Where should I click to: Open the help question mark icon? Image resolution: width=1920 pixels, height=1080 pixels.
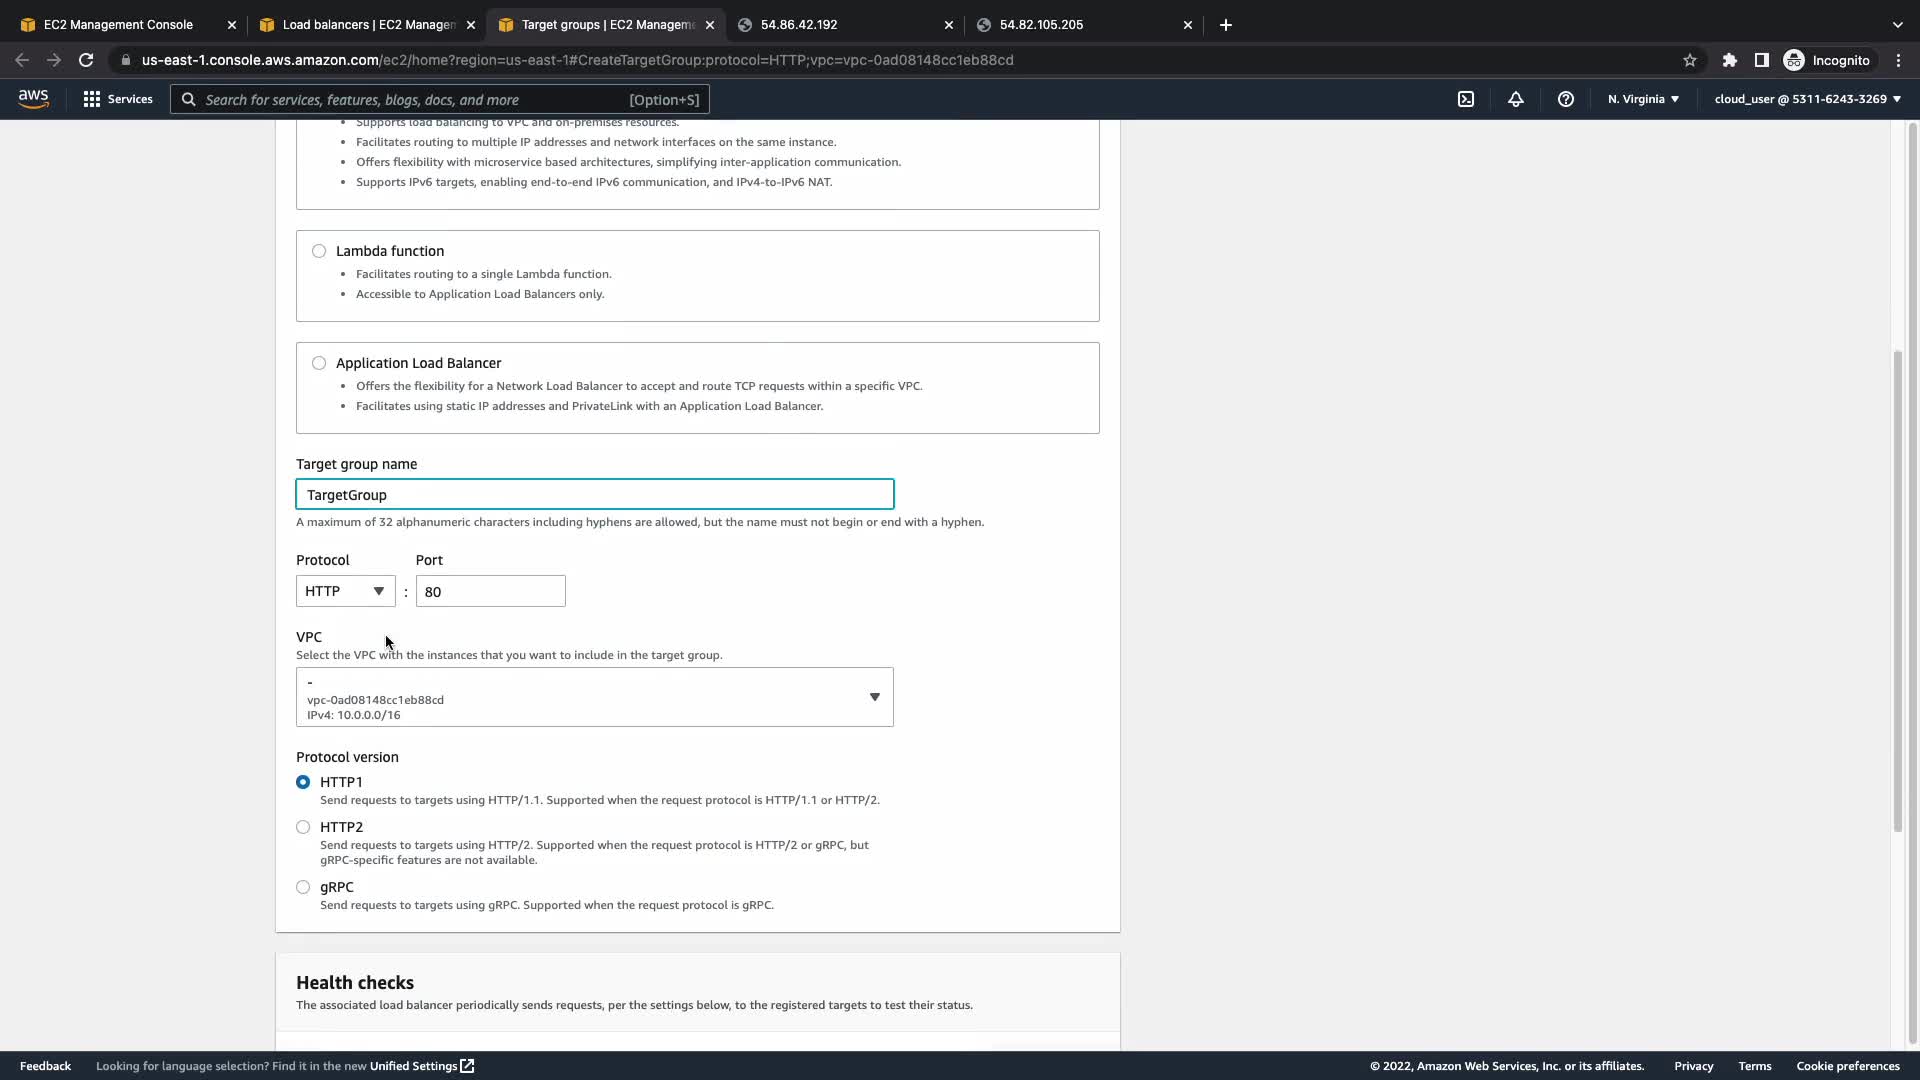pyautogui.click(x=1566, y=99)
